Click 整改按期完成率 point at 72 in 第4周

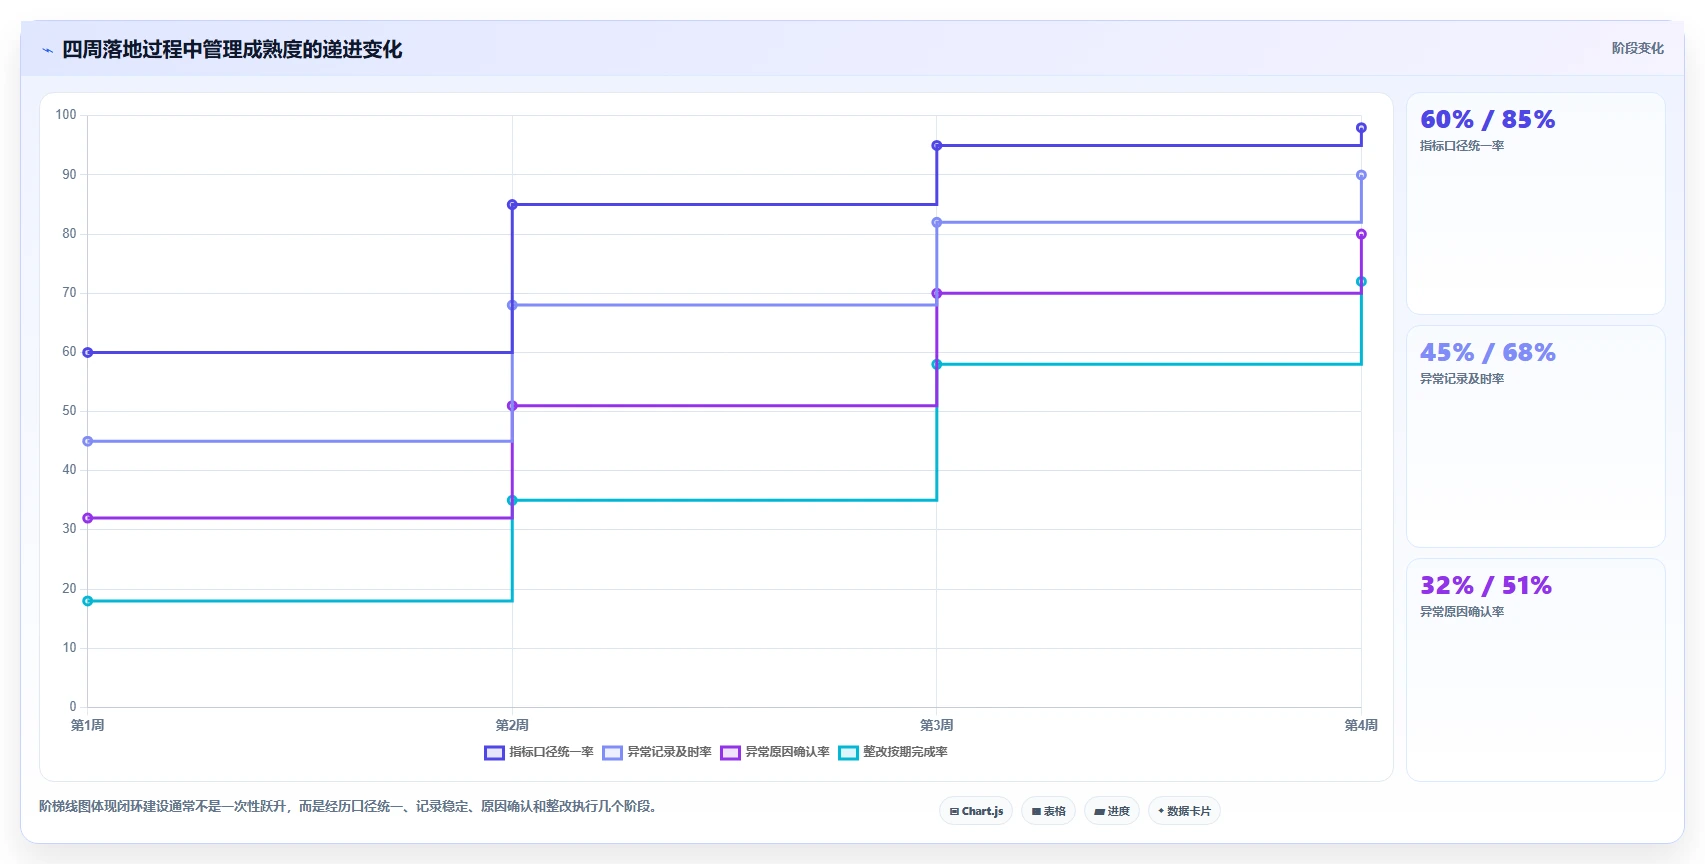click(1361, 282)
